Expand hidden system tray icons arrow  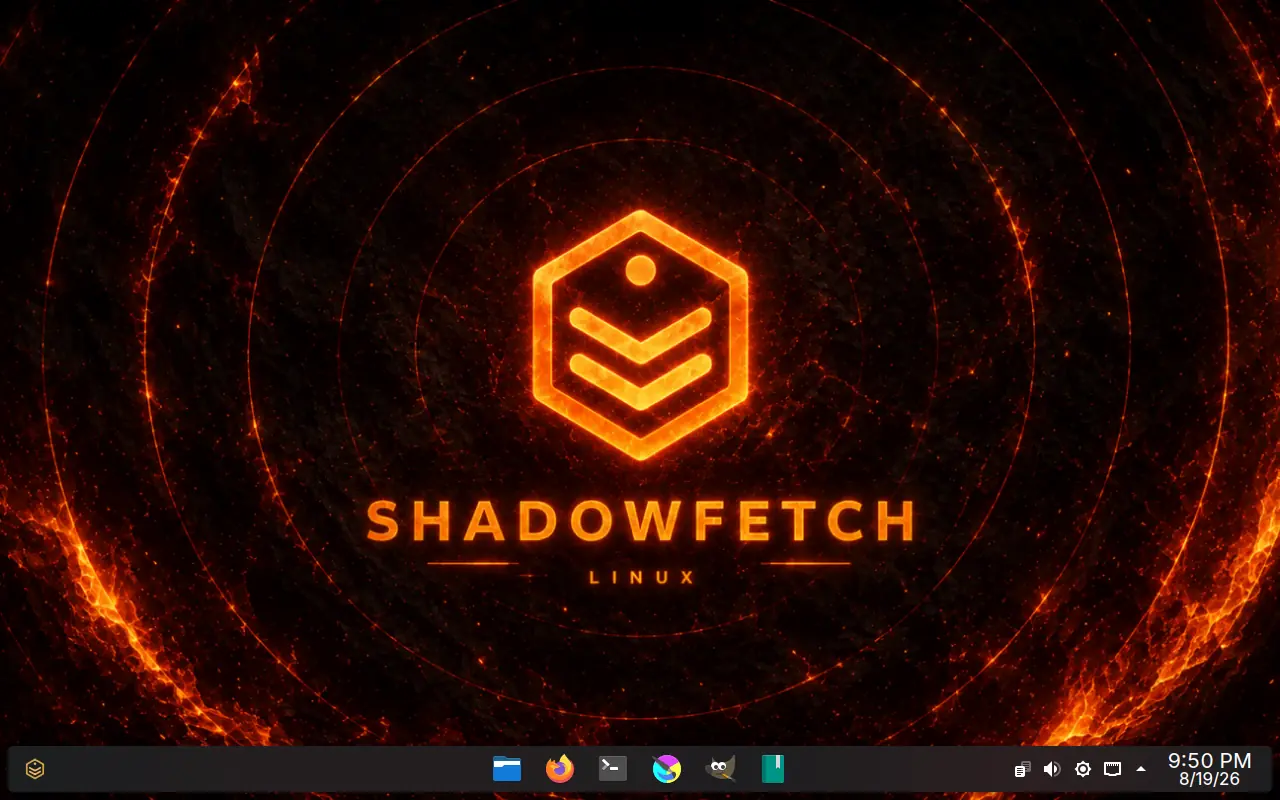tap(1141, 769)
